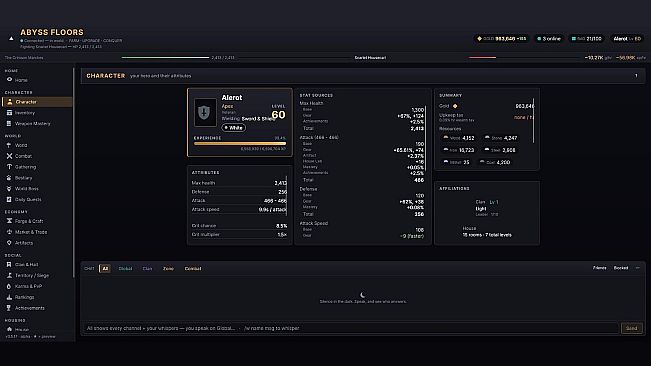Click the Artifacts gem icon
This screenshot has width=651, height=366.
click(x=9, y=243)
